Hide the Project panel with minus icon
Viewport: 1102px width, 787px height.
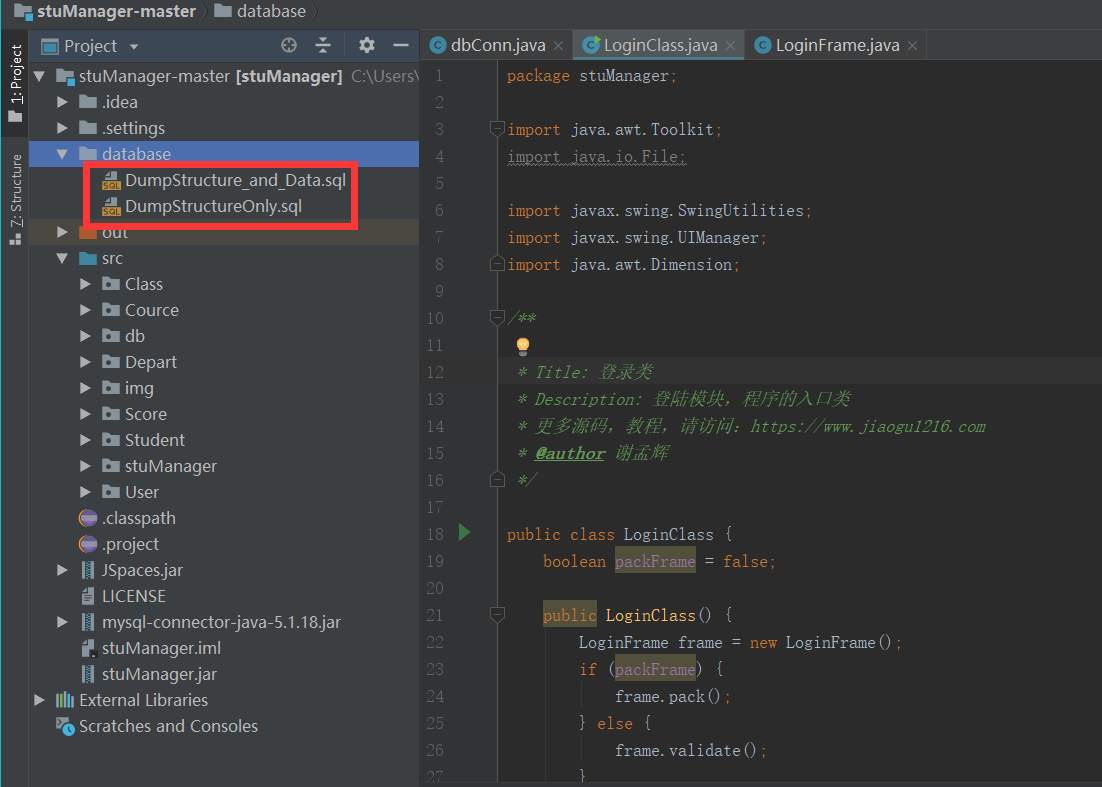point(401,46)
